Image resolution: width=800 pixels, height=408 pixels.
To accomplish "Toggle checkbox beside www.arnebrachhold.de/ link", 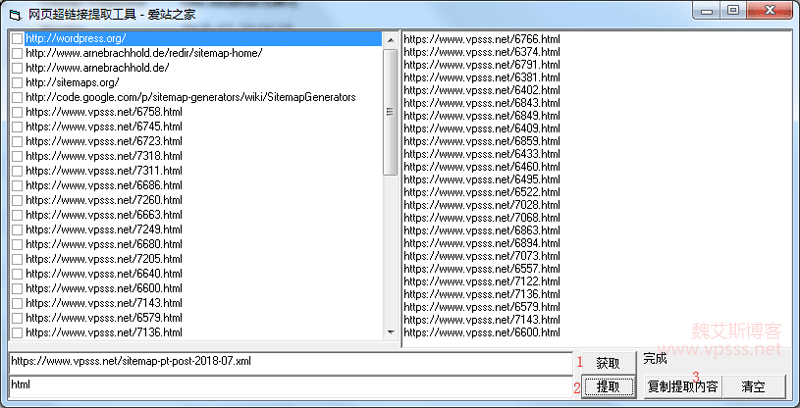I will click(17, 68).
